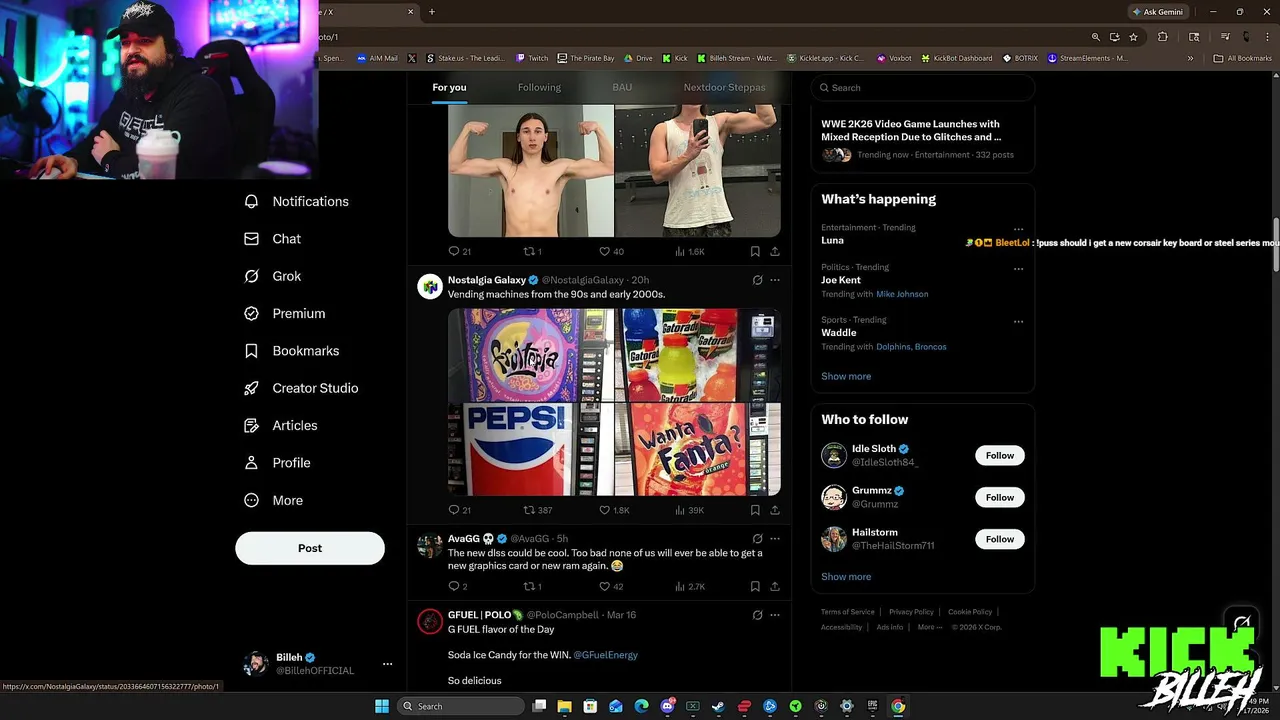The image size is (1280, 720).
Task: Follow Hailstorm
Action: [1000, 539]
